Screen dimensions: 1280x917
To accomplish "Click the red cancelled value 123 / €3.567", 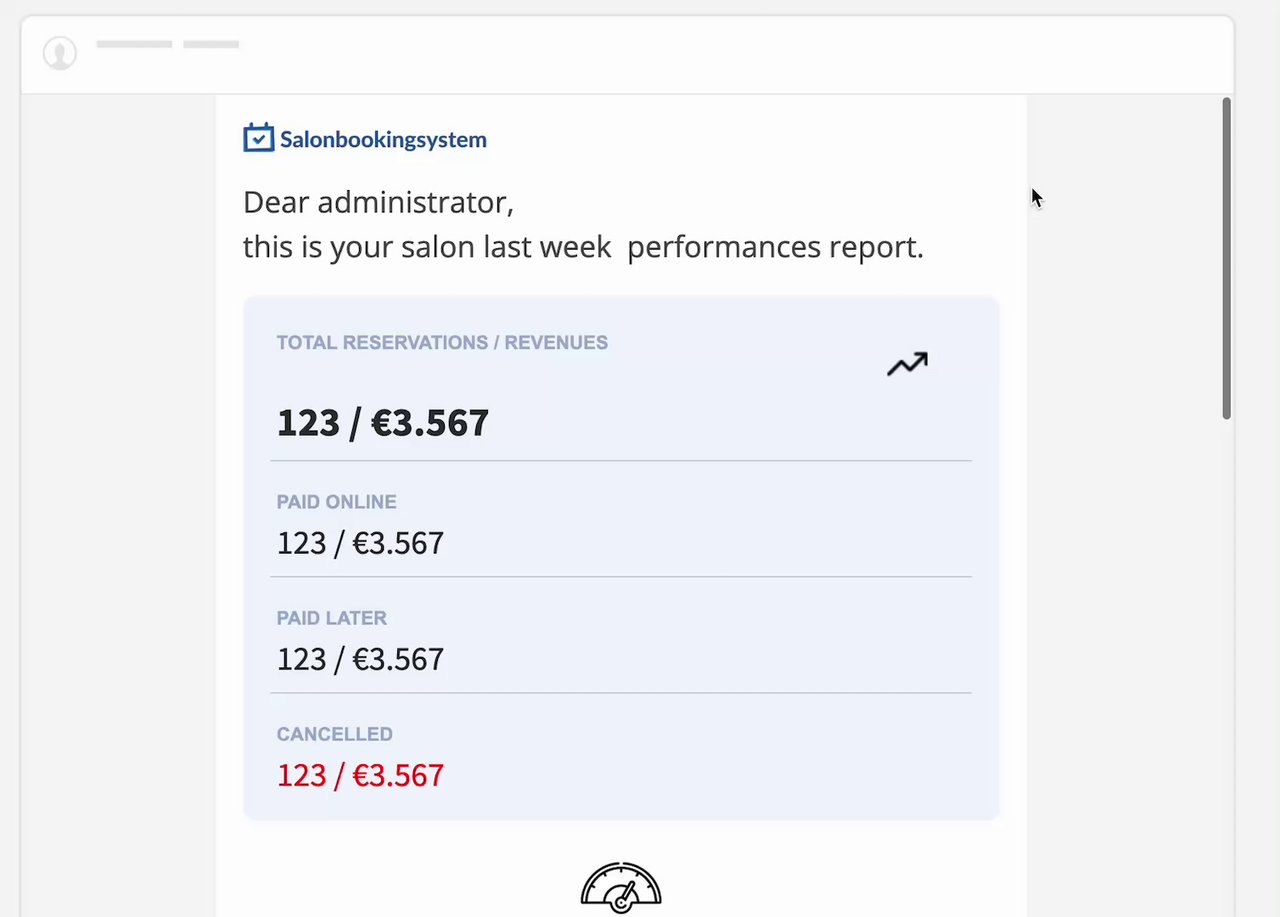I will [360, 775].
